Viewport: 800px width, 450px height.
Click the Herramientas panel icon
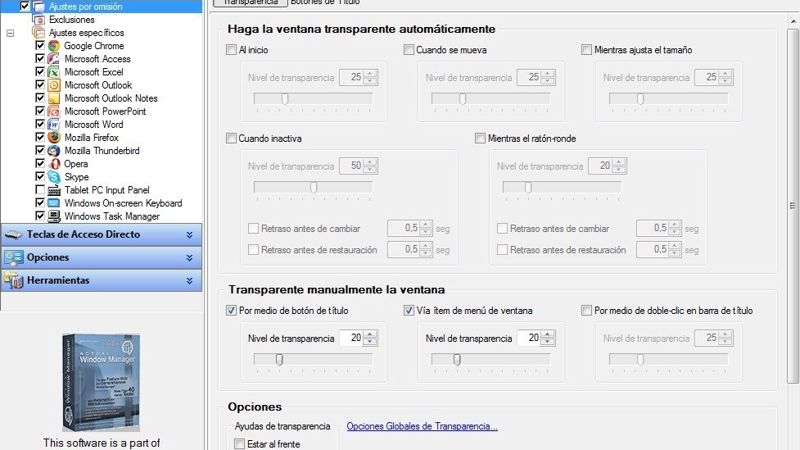tap(14, 281)
